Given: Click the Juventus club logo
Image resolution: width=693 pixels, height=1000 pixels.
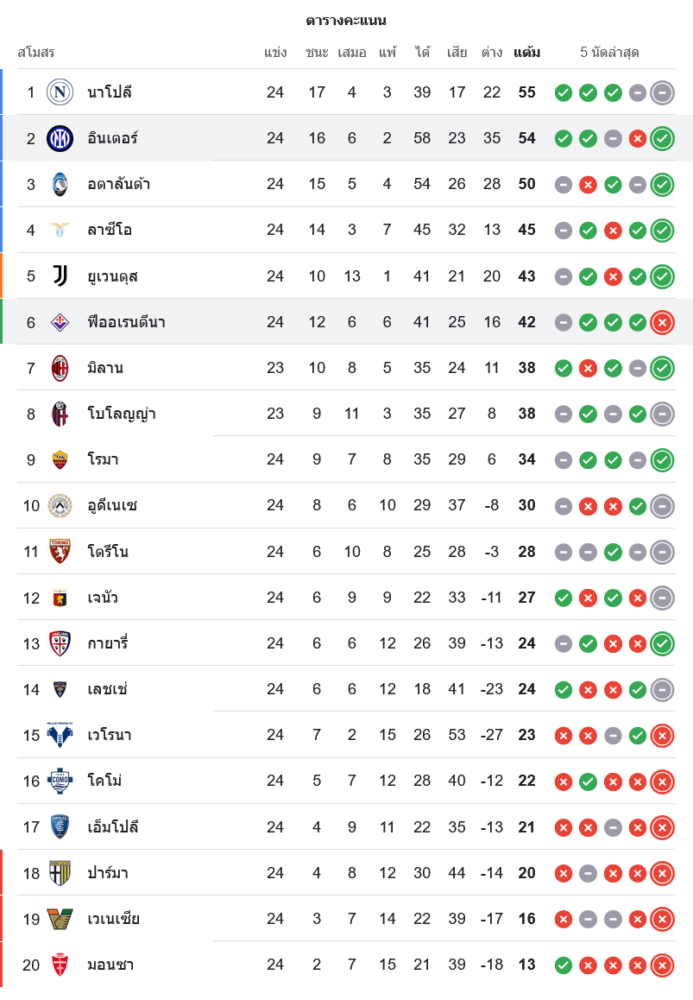Looking at the screenshot, I should pos(60,276).
